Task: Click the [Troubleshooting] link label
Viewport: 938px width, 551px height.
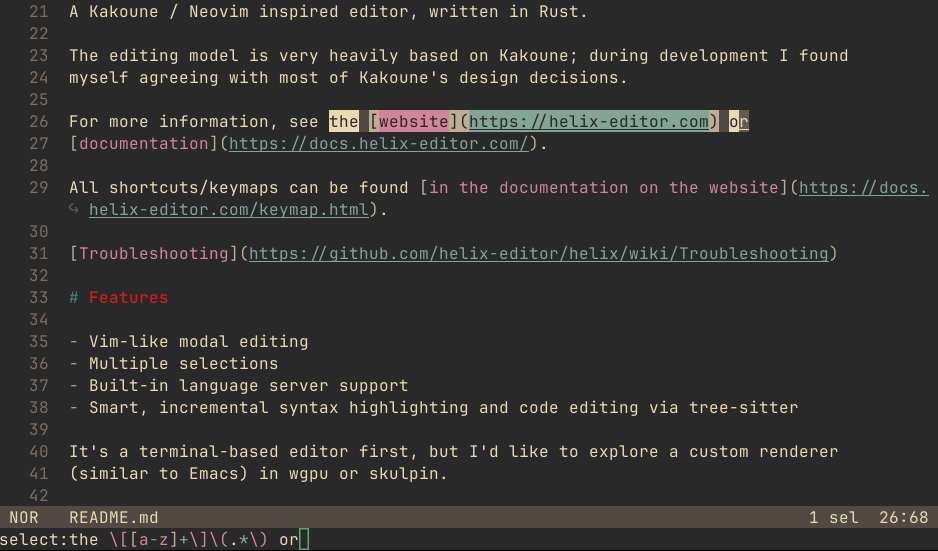Action: [x=154, y=254]
